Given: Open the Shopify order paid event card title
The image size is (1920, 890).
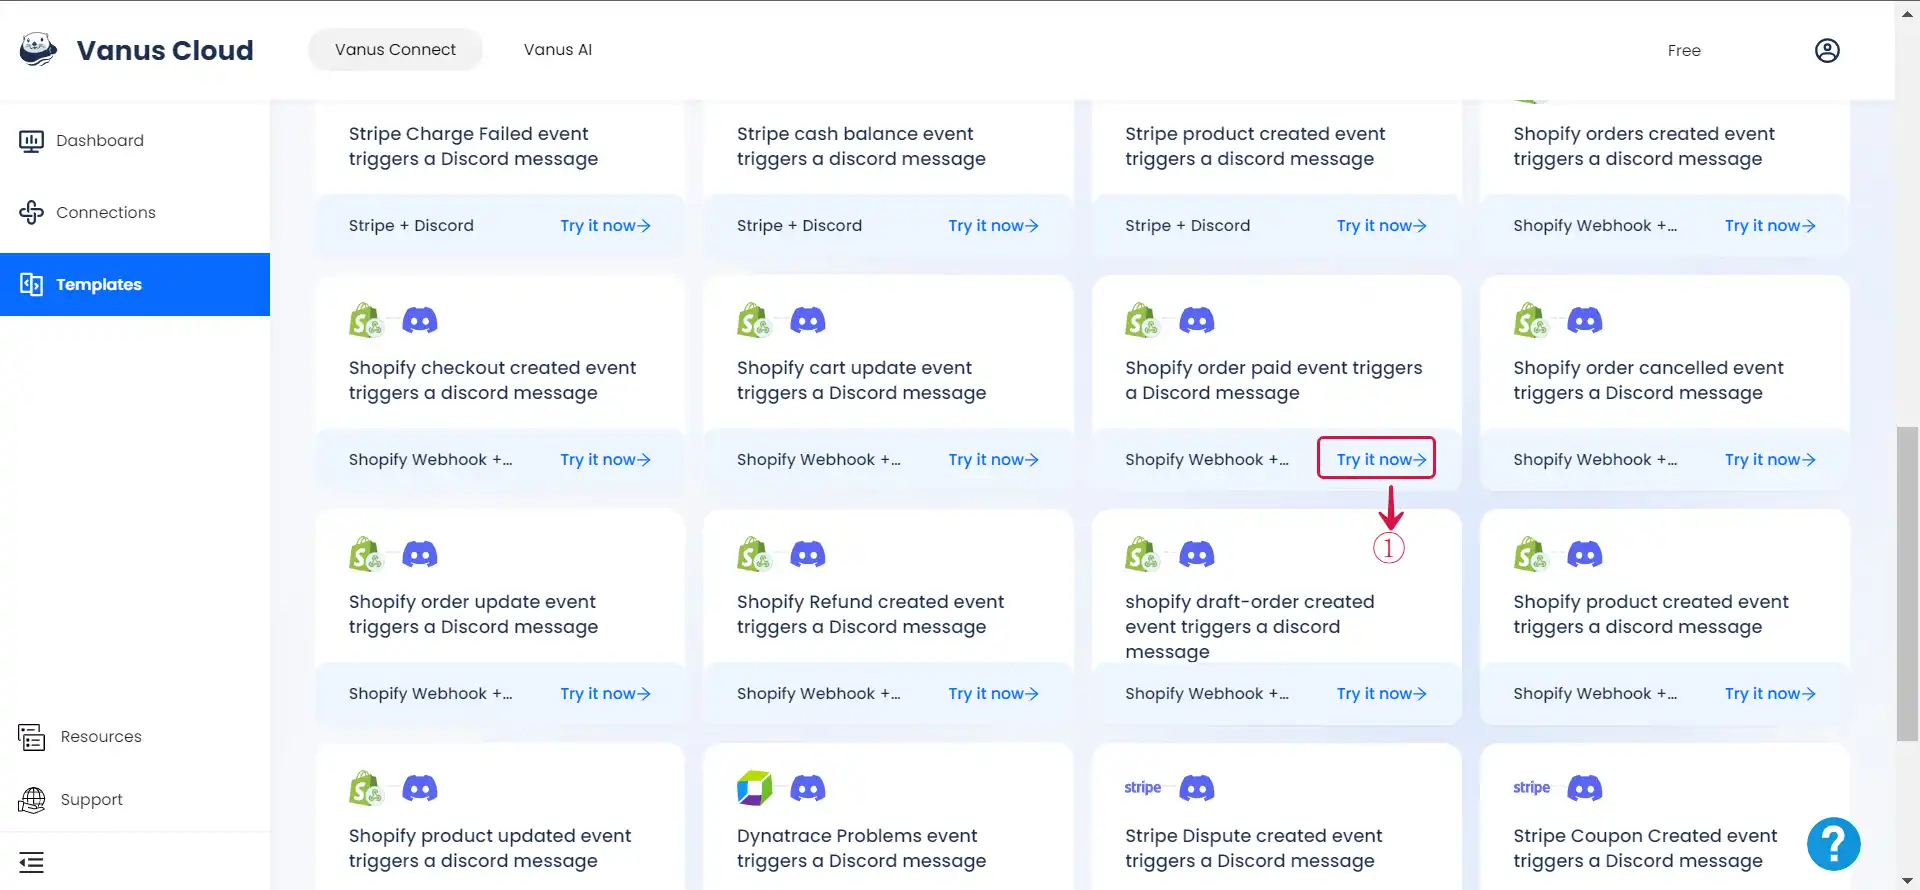Looking at the screenshot, I should [1273, 380].
